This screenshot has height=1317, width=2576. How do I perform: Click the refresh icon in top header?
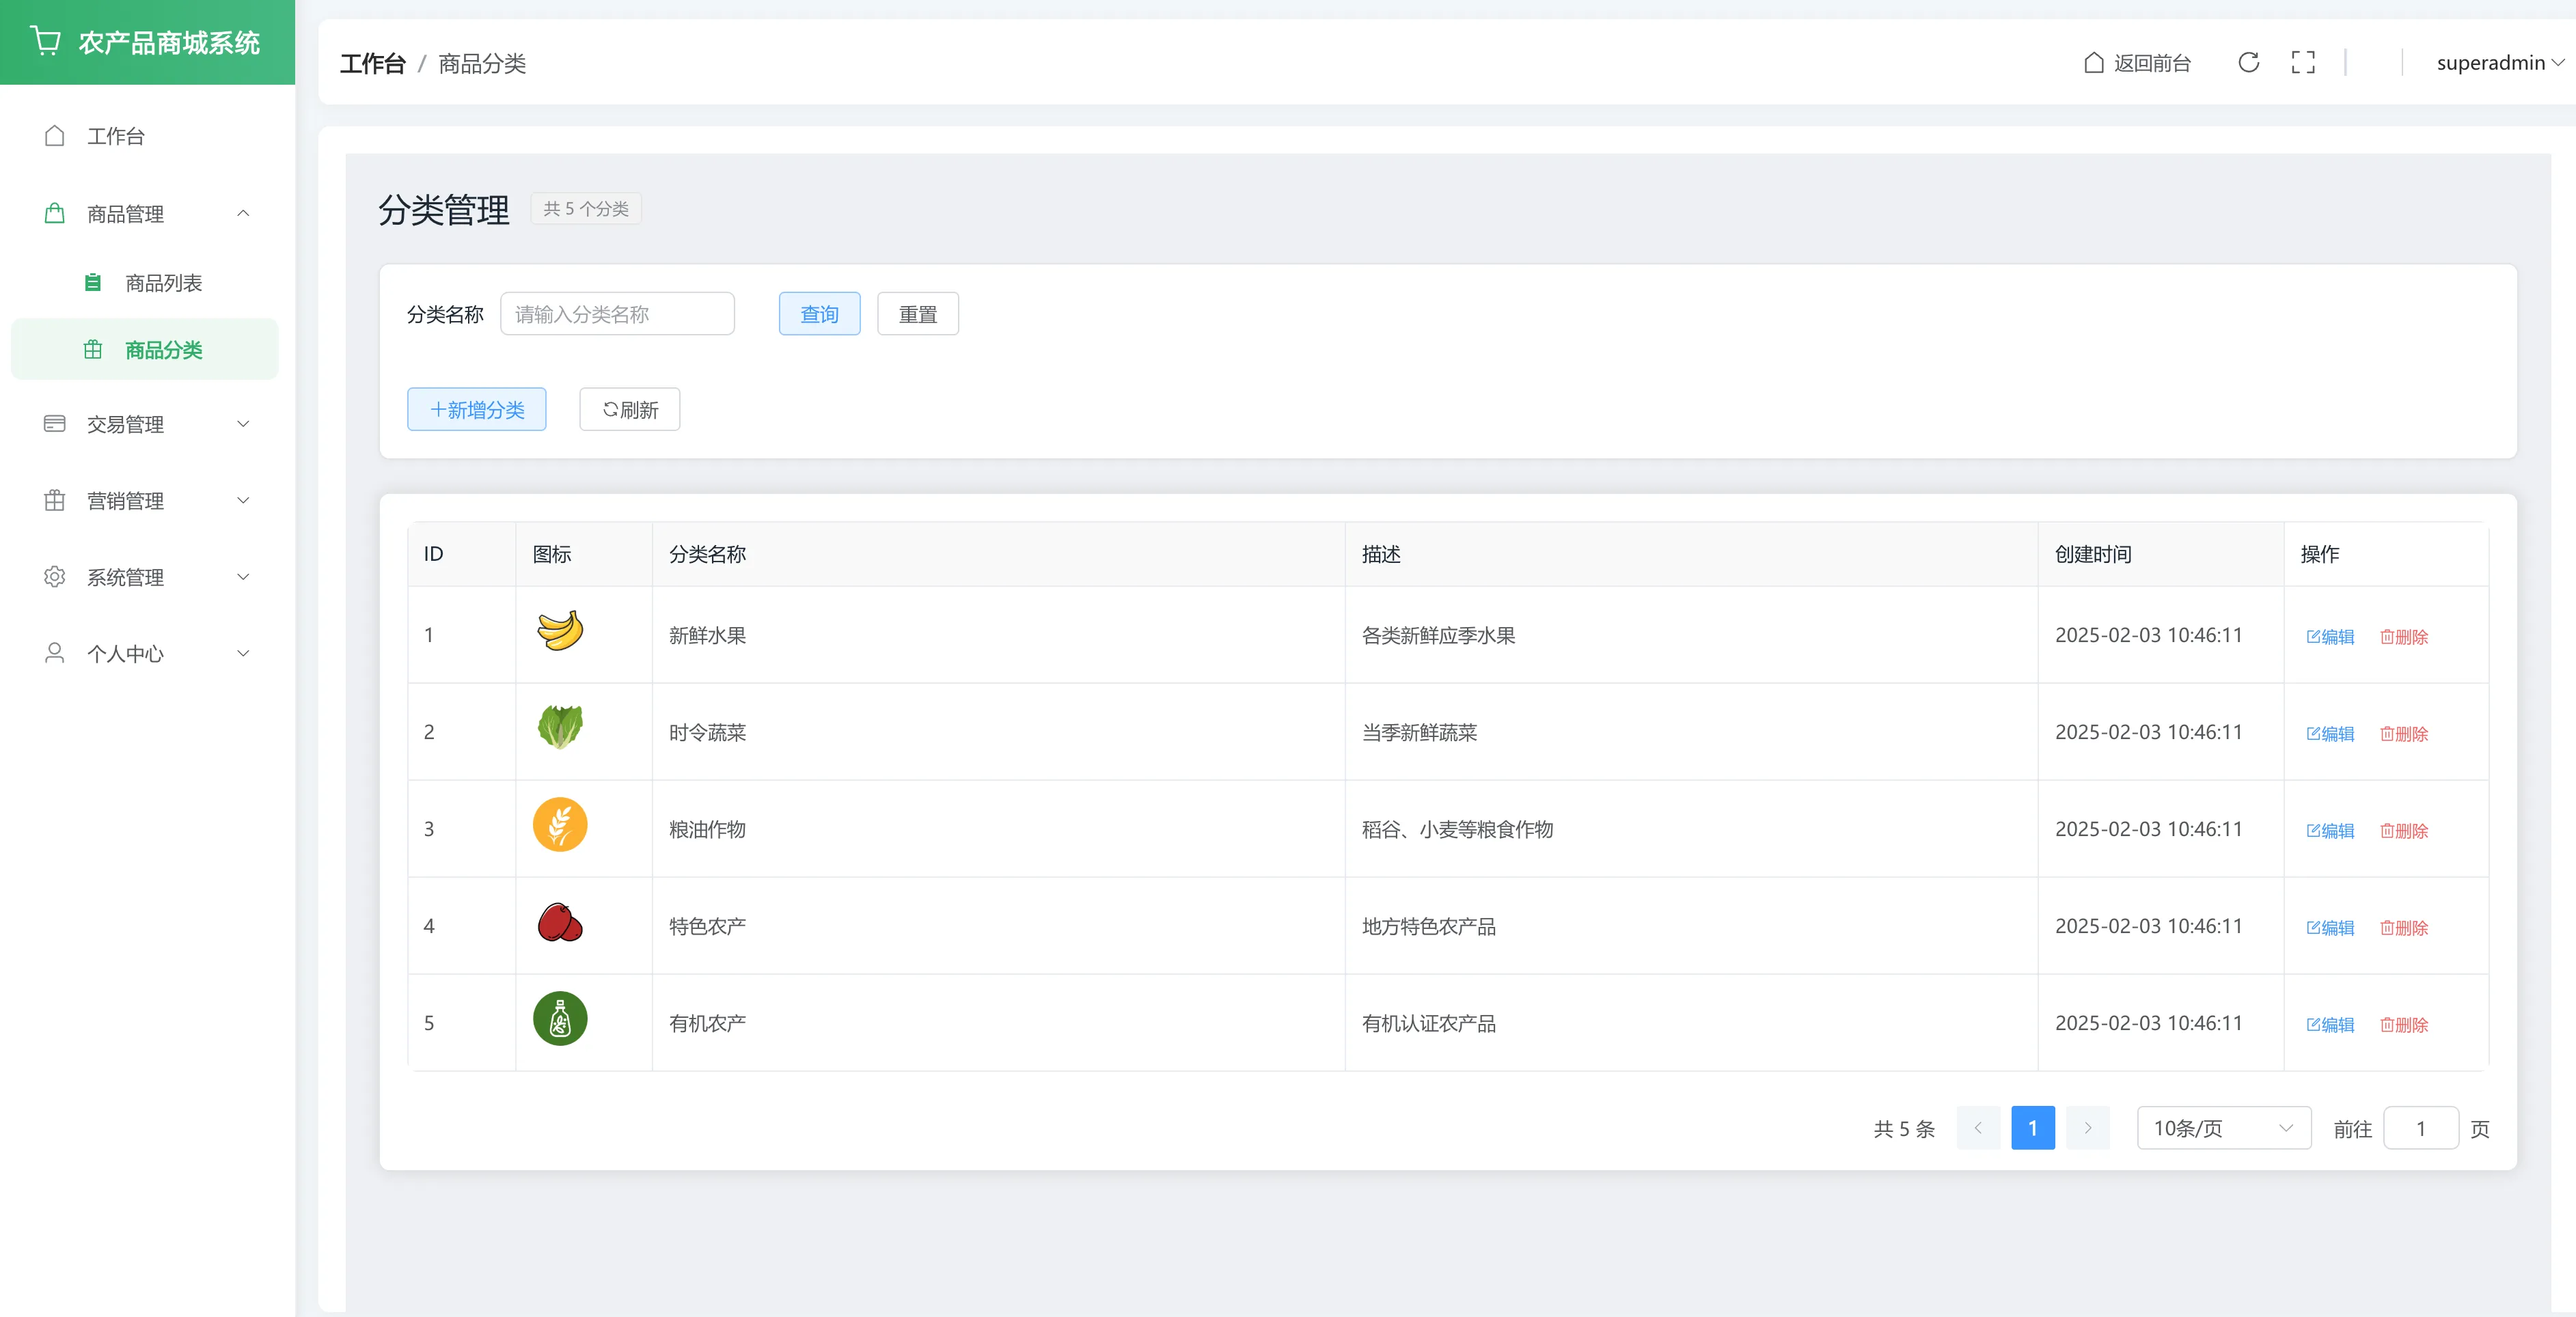coord(2248,63)
